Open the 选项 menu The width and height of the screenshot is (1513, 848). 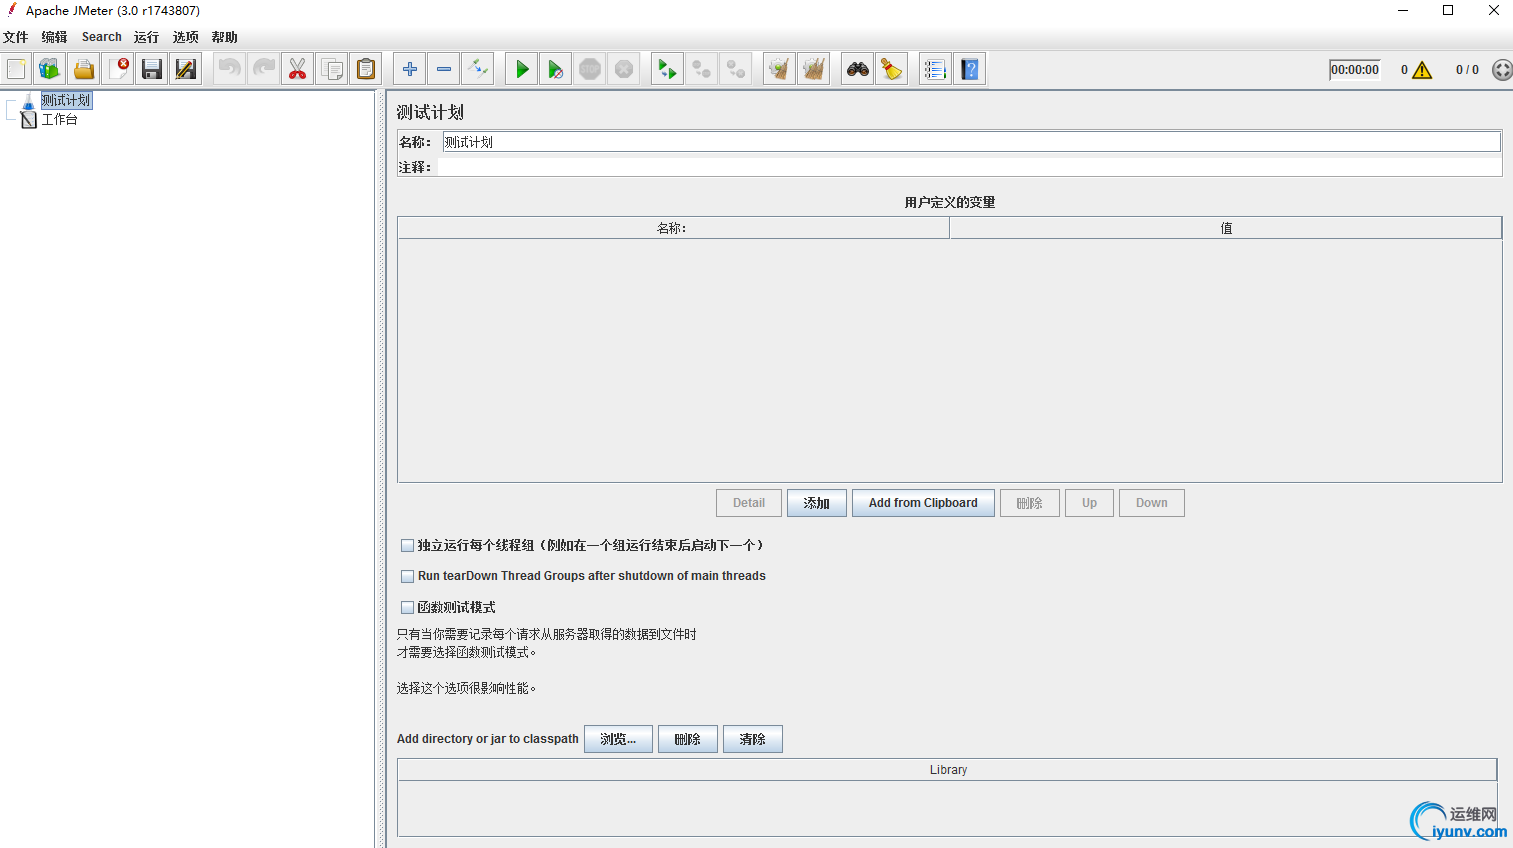(x=186, y=37)
